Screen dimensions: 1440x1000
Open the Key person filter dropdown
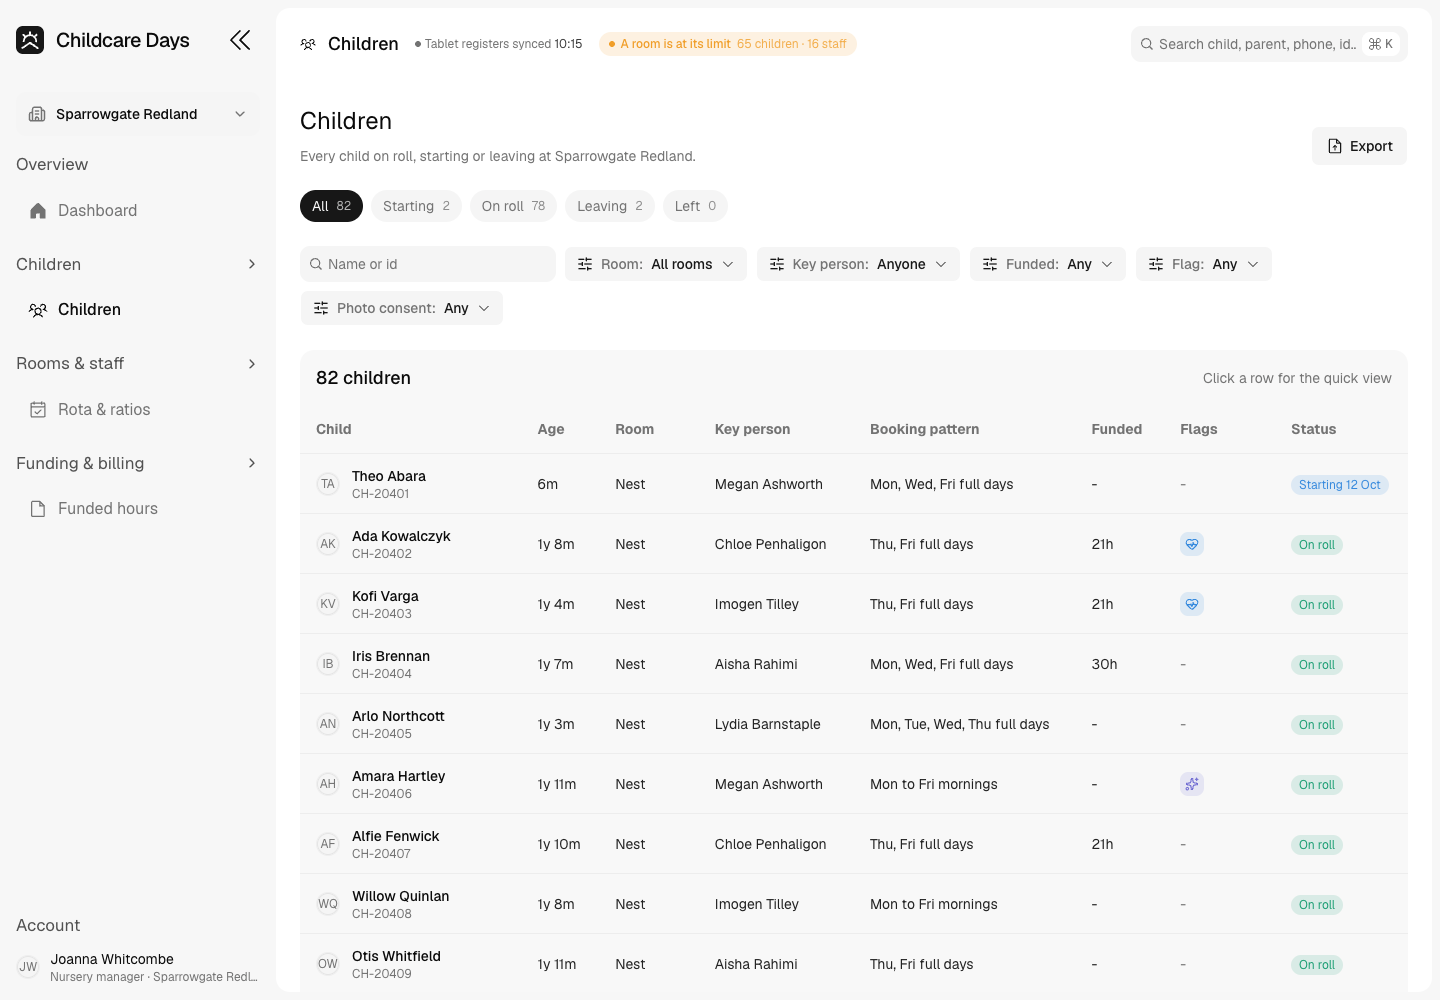858,264
